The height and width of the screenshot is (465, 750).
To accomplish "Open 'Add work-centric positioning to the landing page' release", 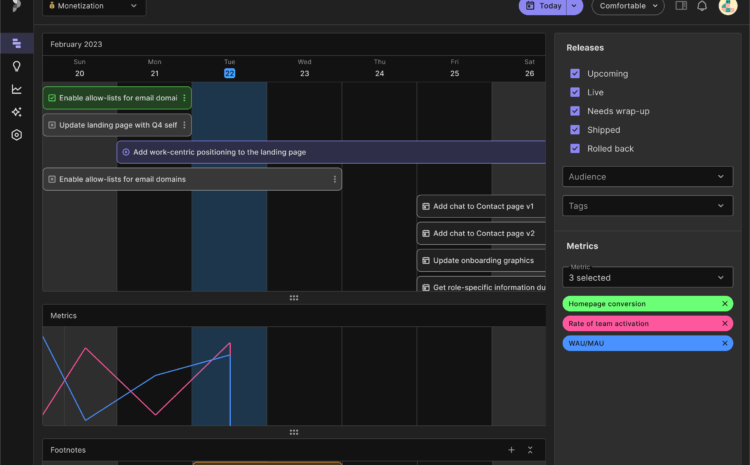I will point(331,152).
